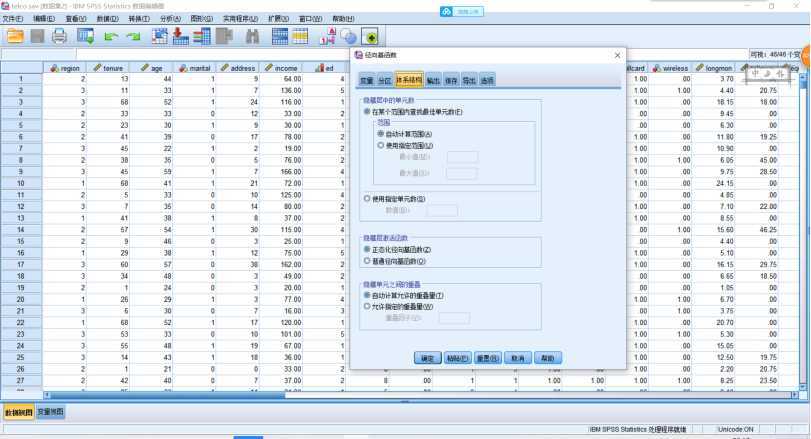Choose 自动计算允许的重叠量(T) radio button

pyautogui.click(x=367, y=295)
